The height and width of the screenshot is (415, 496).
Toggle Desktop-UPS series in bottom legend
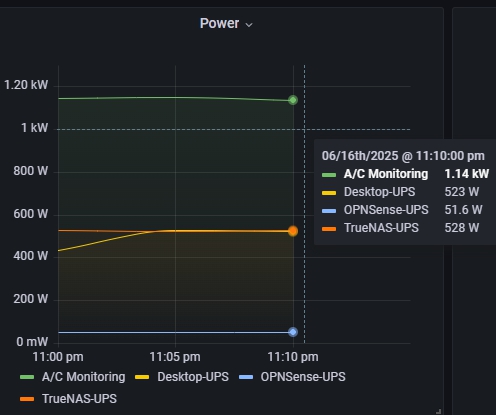pyautogui.click(x=193, y=377)
